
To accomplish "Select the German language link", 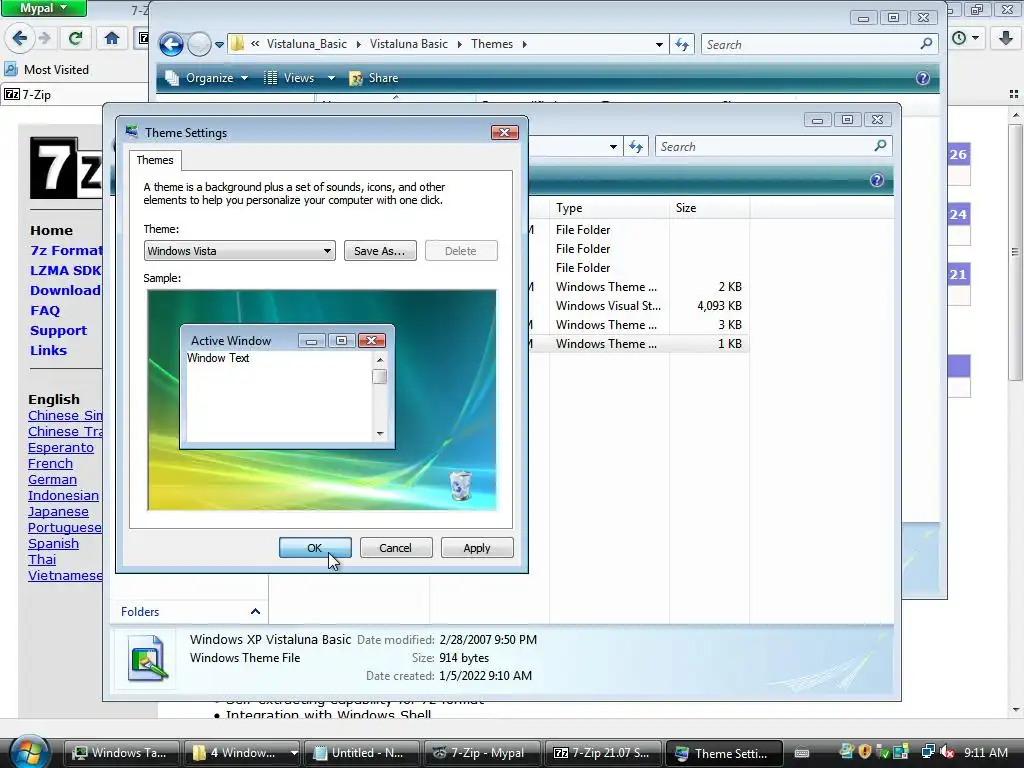I will [52, 479].
